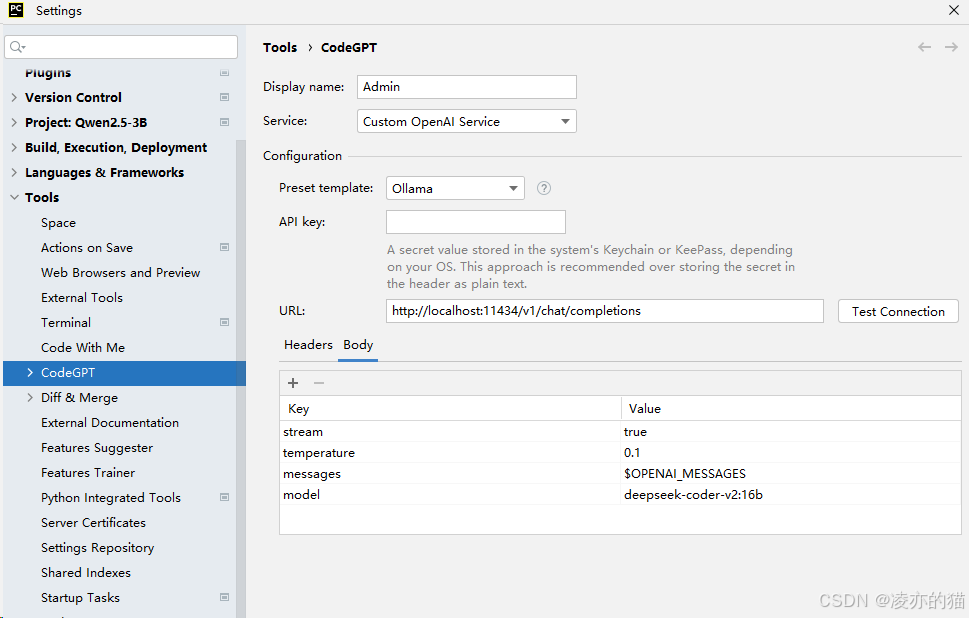Select the model key cell

tap(451, 494)
